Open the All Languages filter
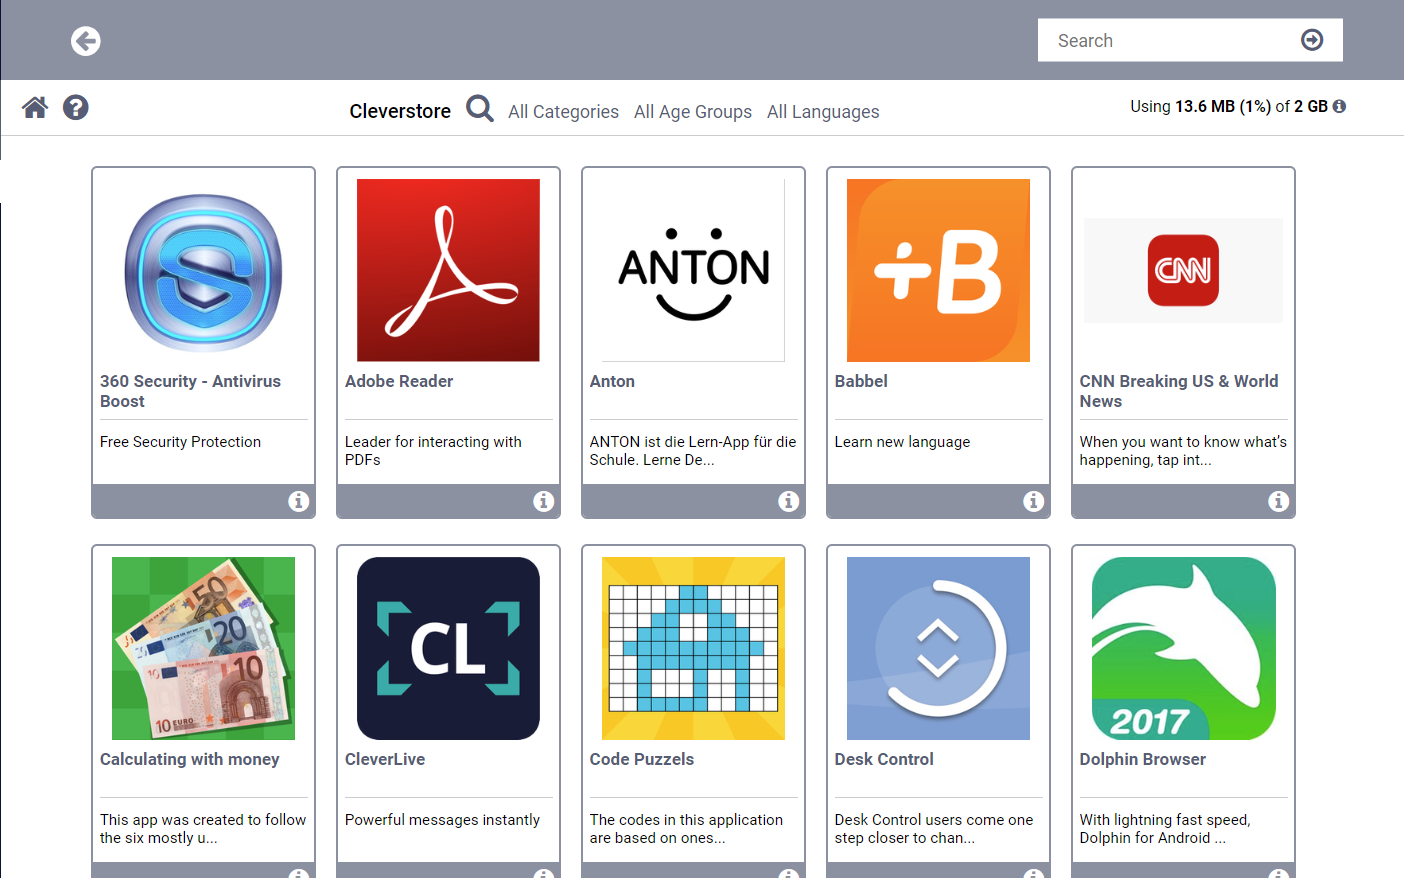This screenshot has height=878, width=1404. [823, 112]
